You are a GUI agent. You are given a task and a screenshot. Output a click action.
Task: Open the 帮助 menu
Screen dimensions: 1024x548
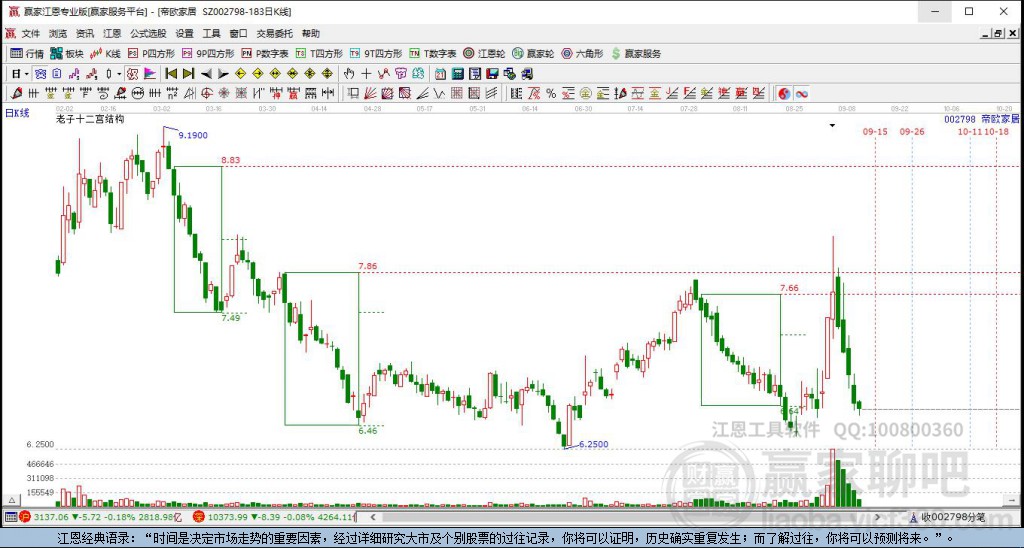pos(311,33)
